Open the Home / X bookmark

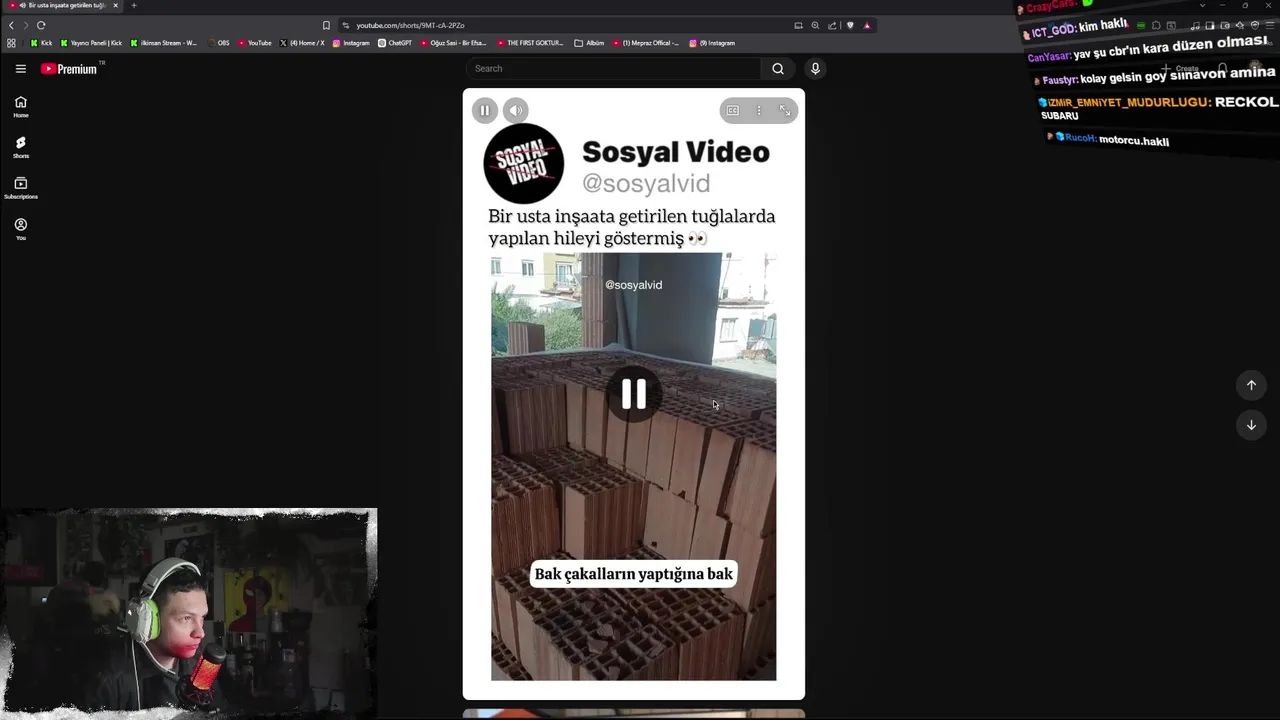tap(302, 43)
